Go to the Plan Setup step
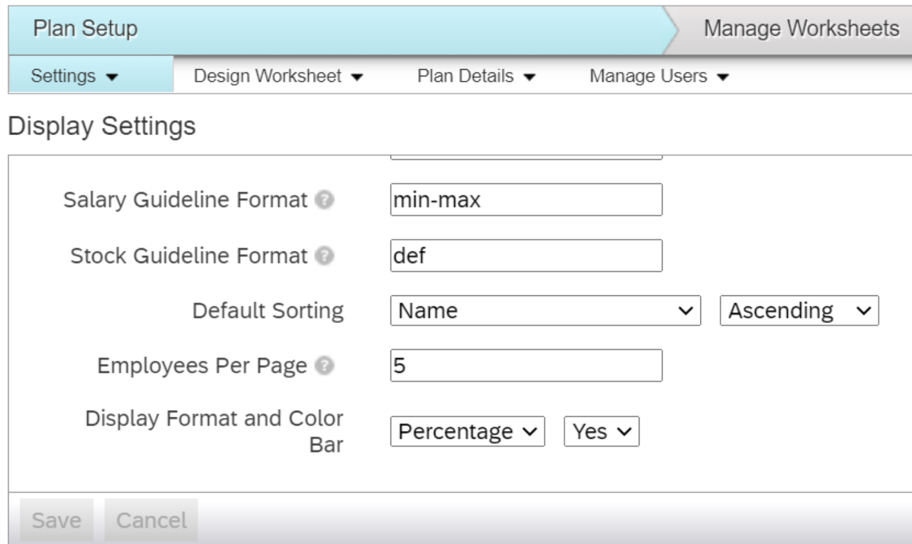This screenshot has height=544, width=912. (x=86, y=28)
